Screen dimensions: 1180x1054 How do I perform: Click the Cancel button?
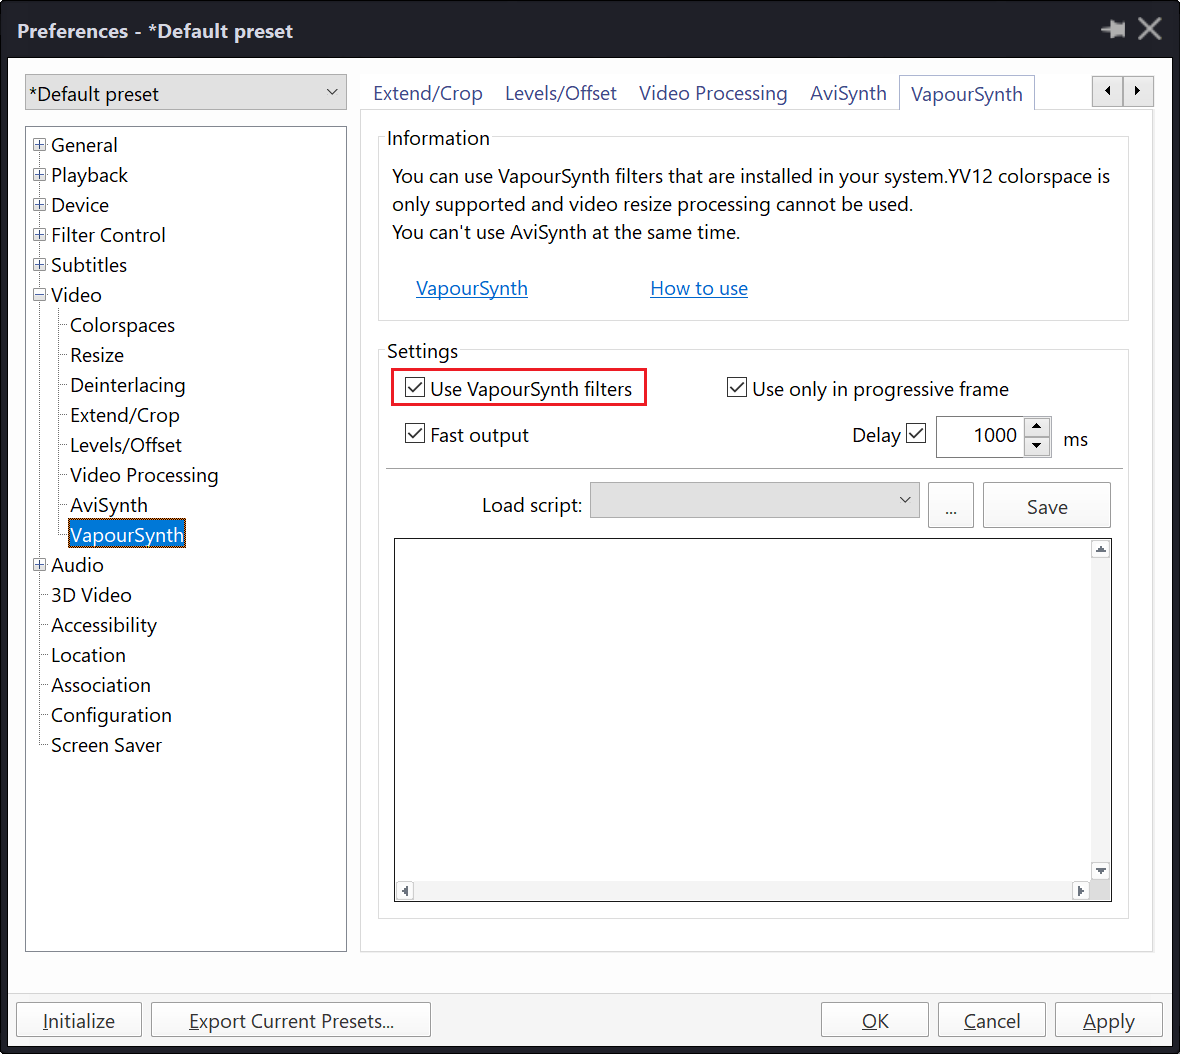992,1020
